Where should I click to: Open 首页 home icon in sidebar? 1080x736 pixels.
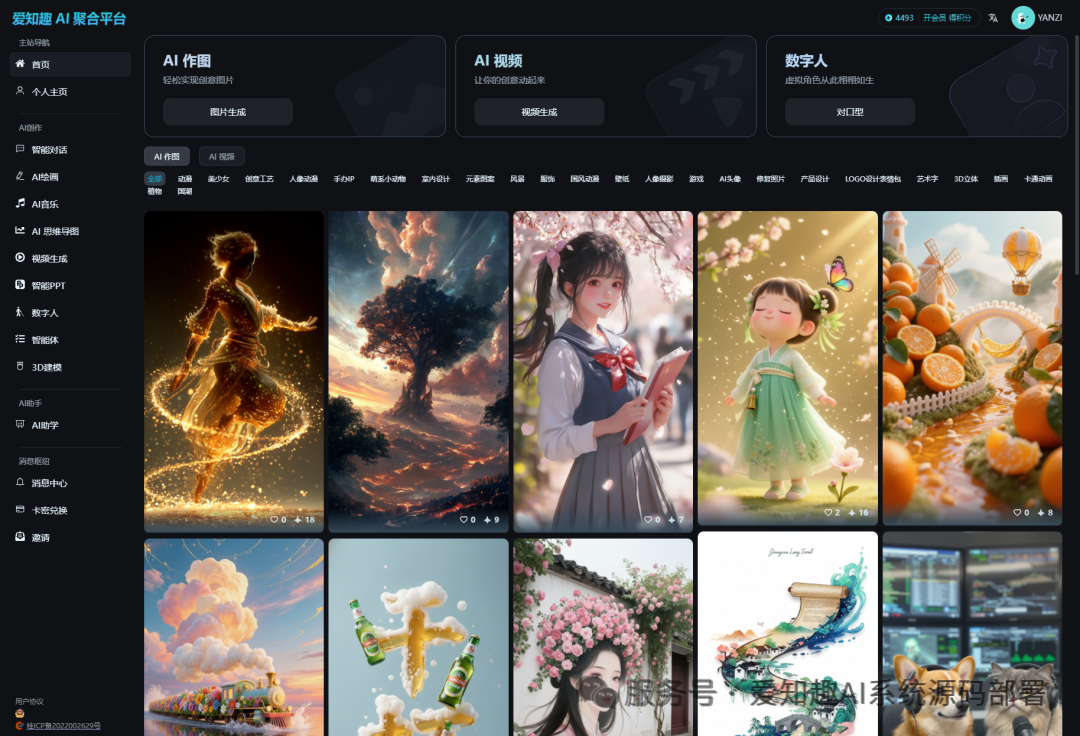[x=20, y=64]
